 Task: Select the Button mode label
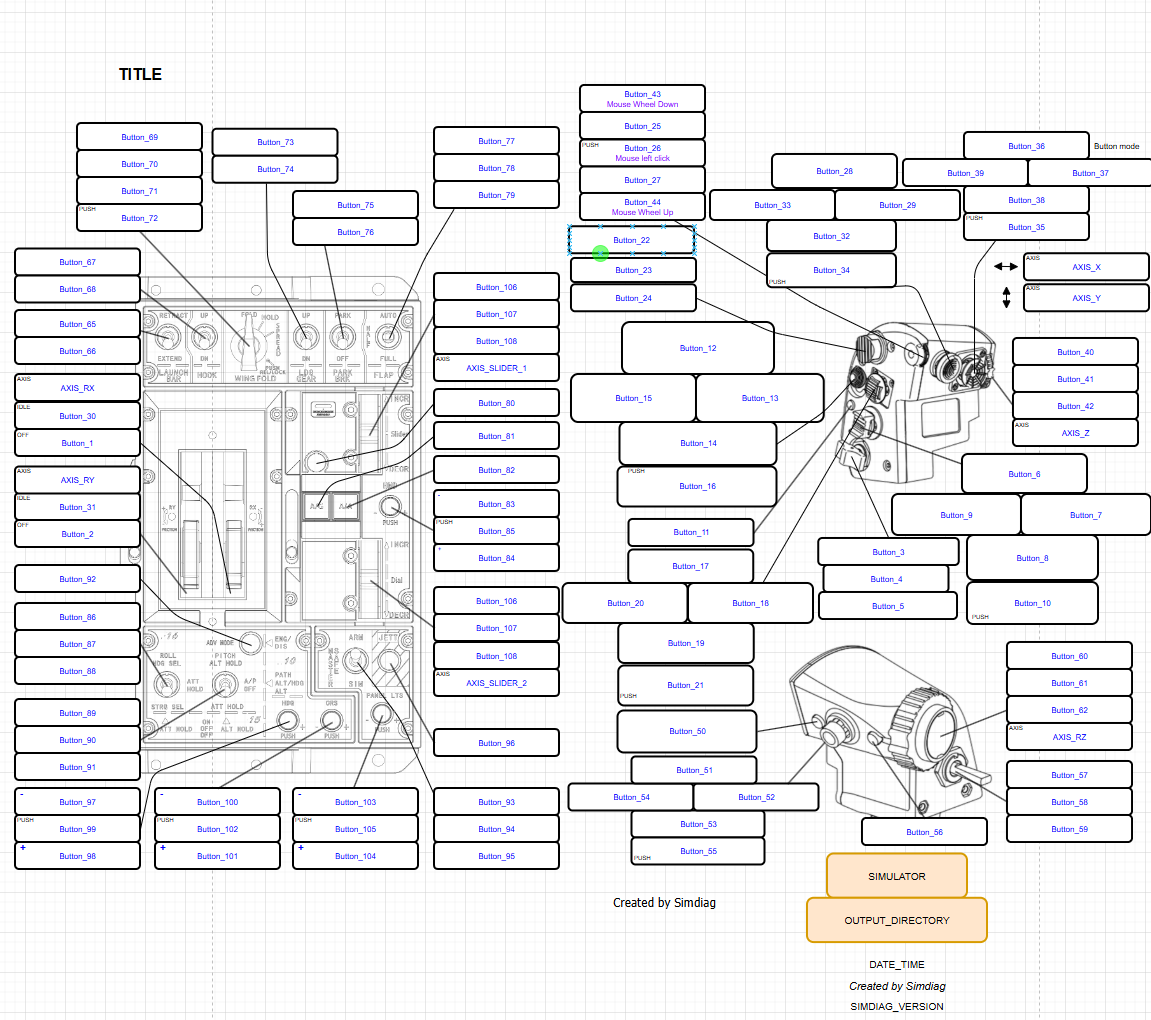[1116, 146]
